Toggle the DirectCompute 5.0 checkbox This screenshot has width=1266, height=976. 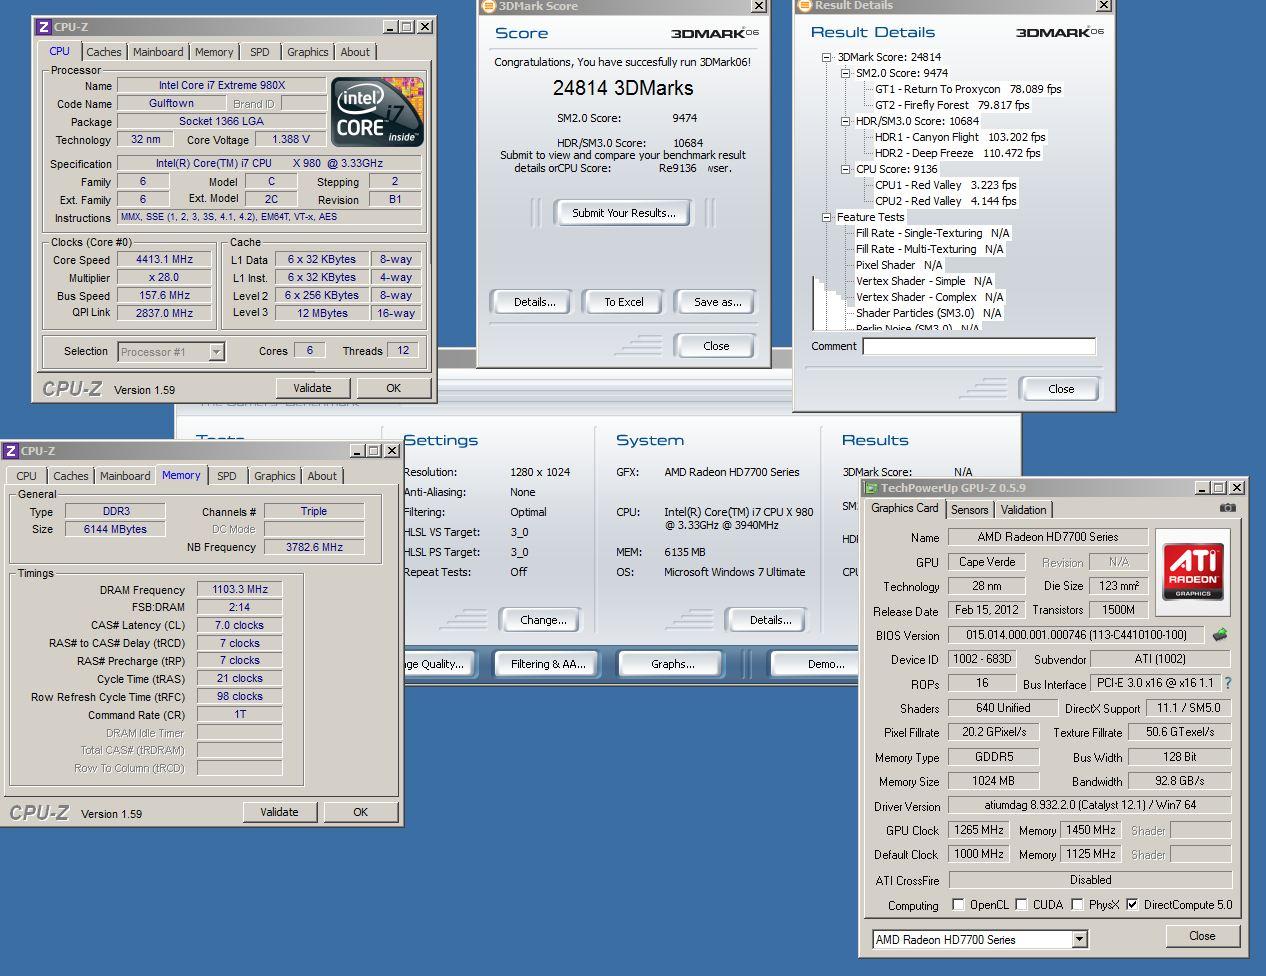click(x=1132, y=904)
